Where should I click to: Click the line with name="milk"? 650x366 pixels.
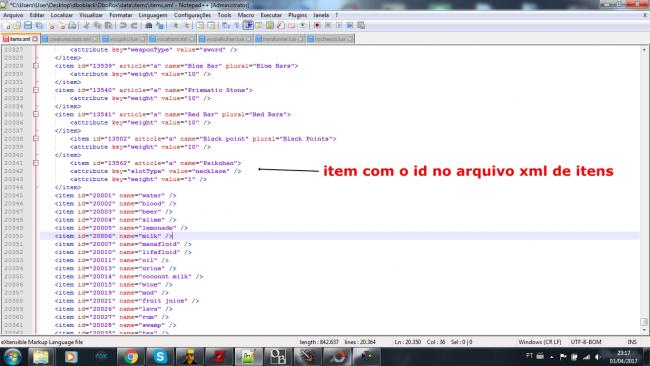click(x=113, y=236)
